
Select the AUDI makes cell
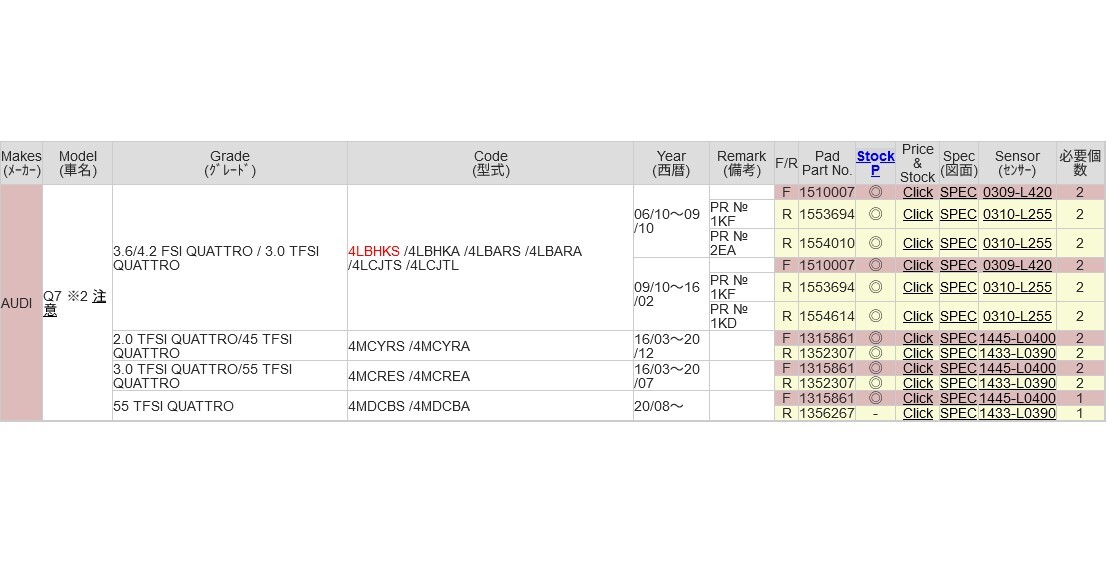[21, 303]
